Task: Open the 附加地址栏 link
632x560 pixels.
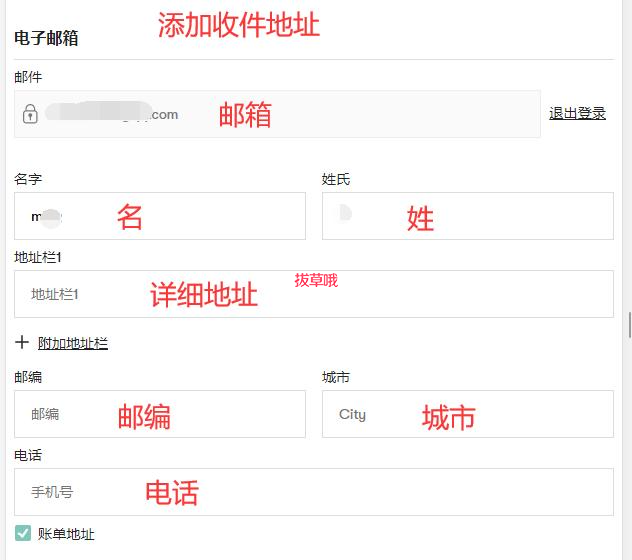Action: click(x=73, y=343)
